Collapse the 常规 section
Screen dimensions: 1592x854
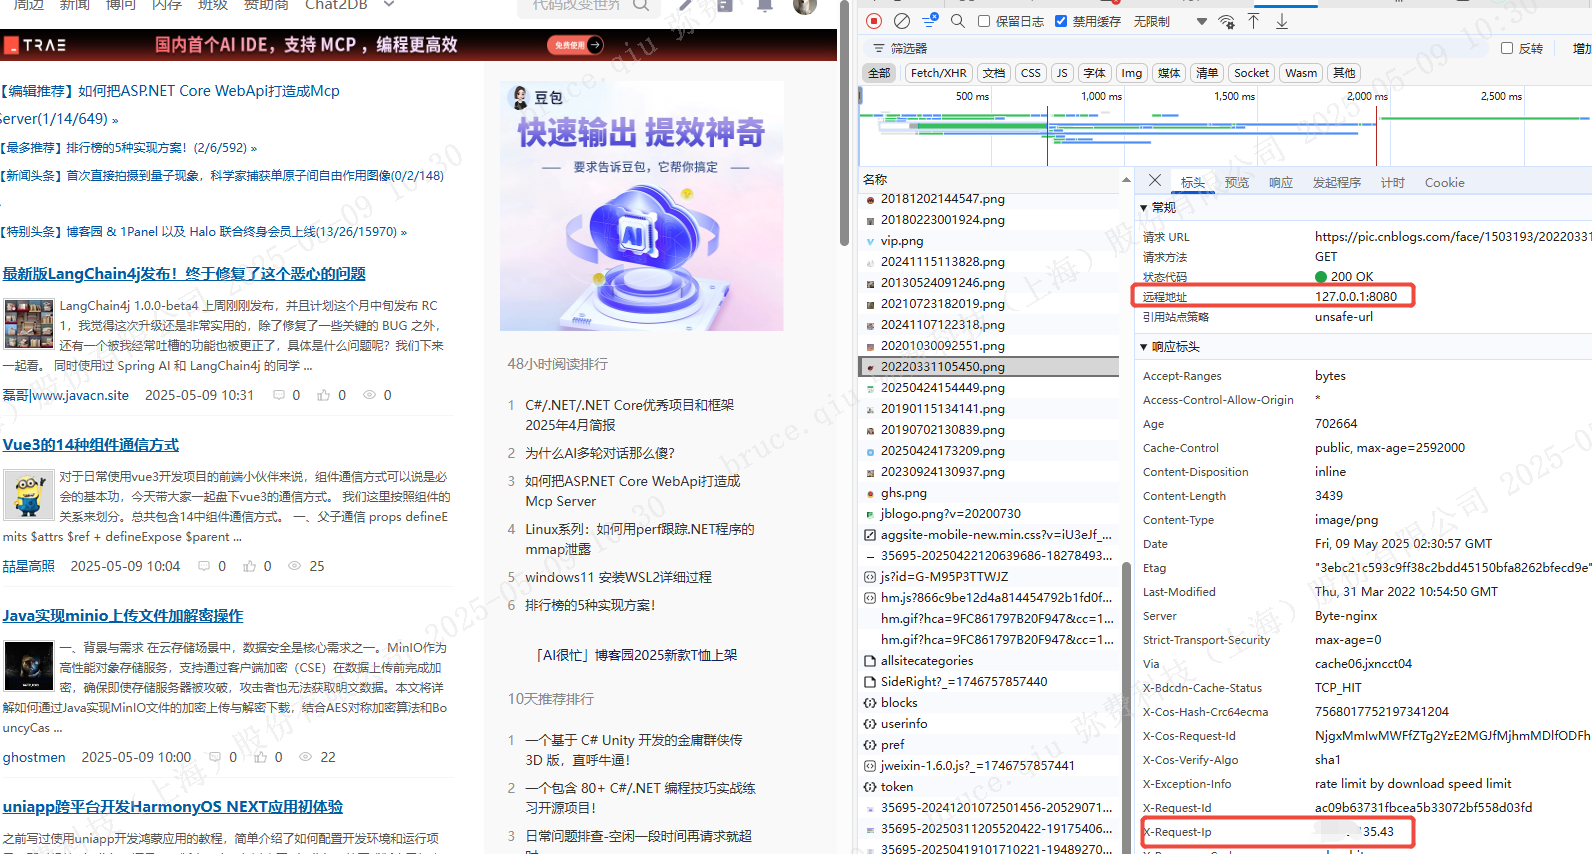coord(1144,208)
